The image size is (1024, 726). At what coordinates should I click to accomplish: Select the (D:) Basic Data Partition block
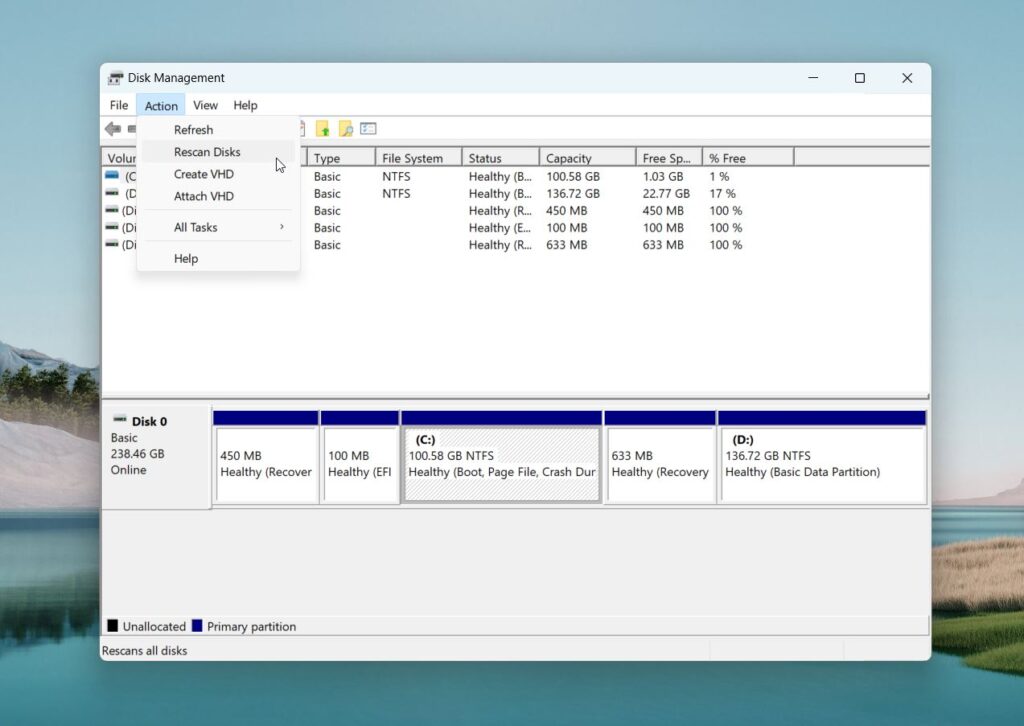[822, 457]
